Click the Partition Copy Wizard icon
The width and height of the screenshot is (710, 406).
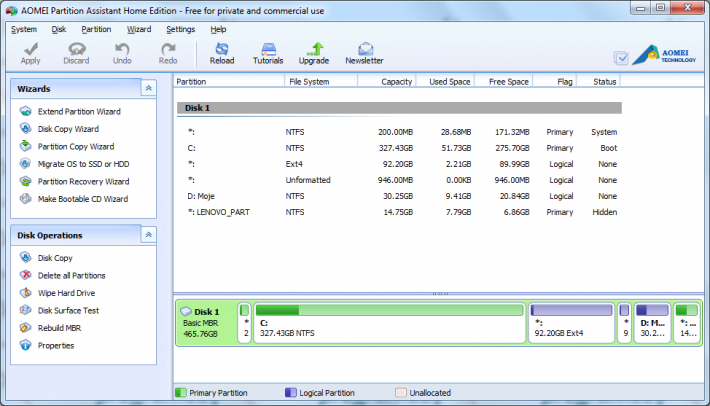26,146
